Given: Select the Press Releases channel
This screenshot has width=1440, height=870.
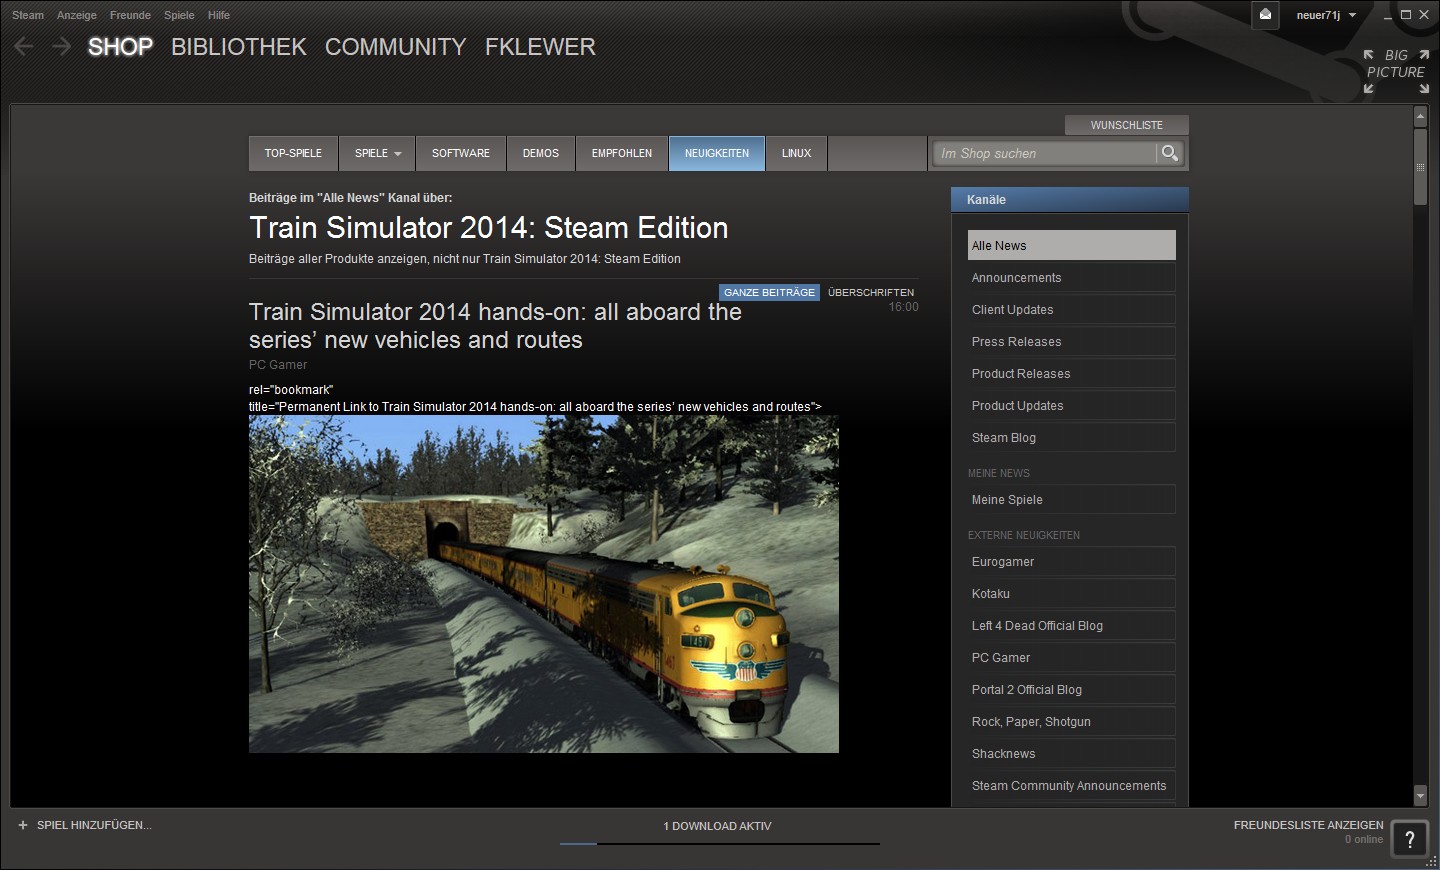Looking at the screenshot, I should (x=1072, y=342).
